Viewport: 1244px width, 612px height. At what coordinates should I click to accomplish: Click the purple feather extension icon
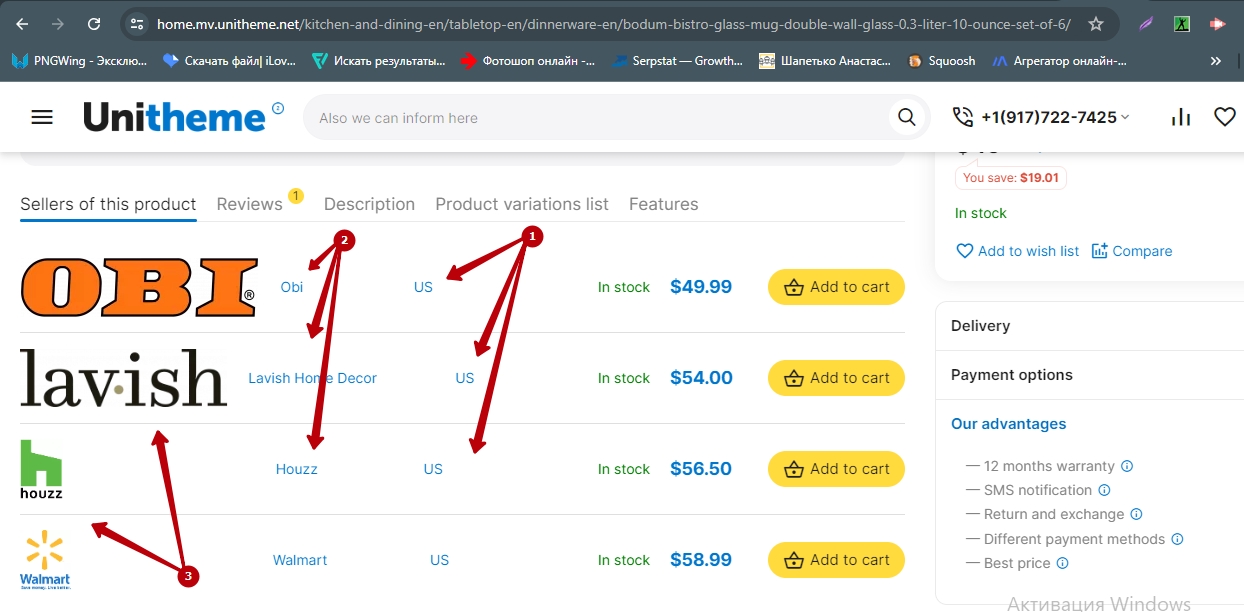point(1146,23)
